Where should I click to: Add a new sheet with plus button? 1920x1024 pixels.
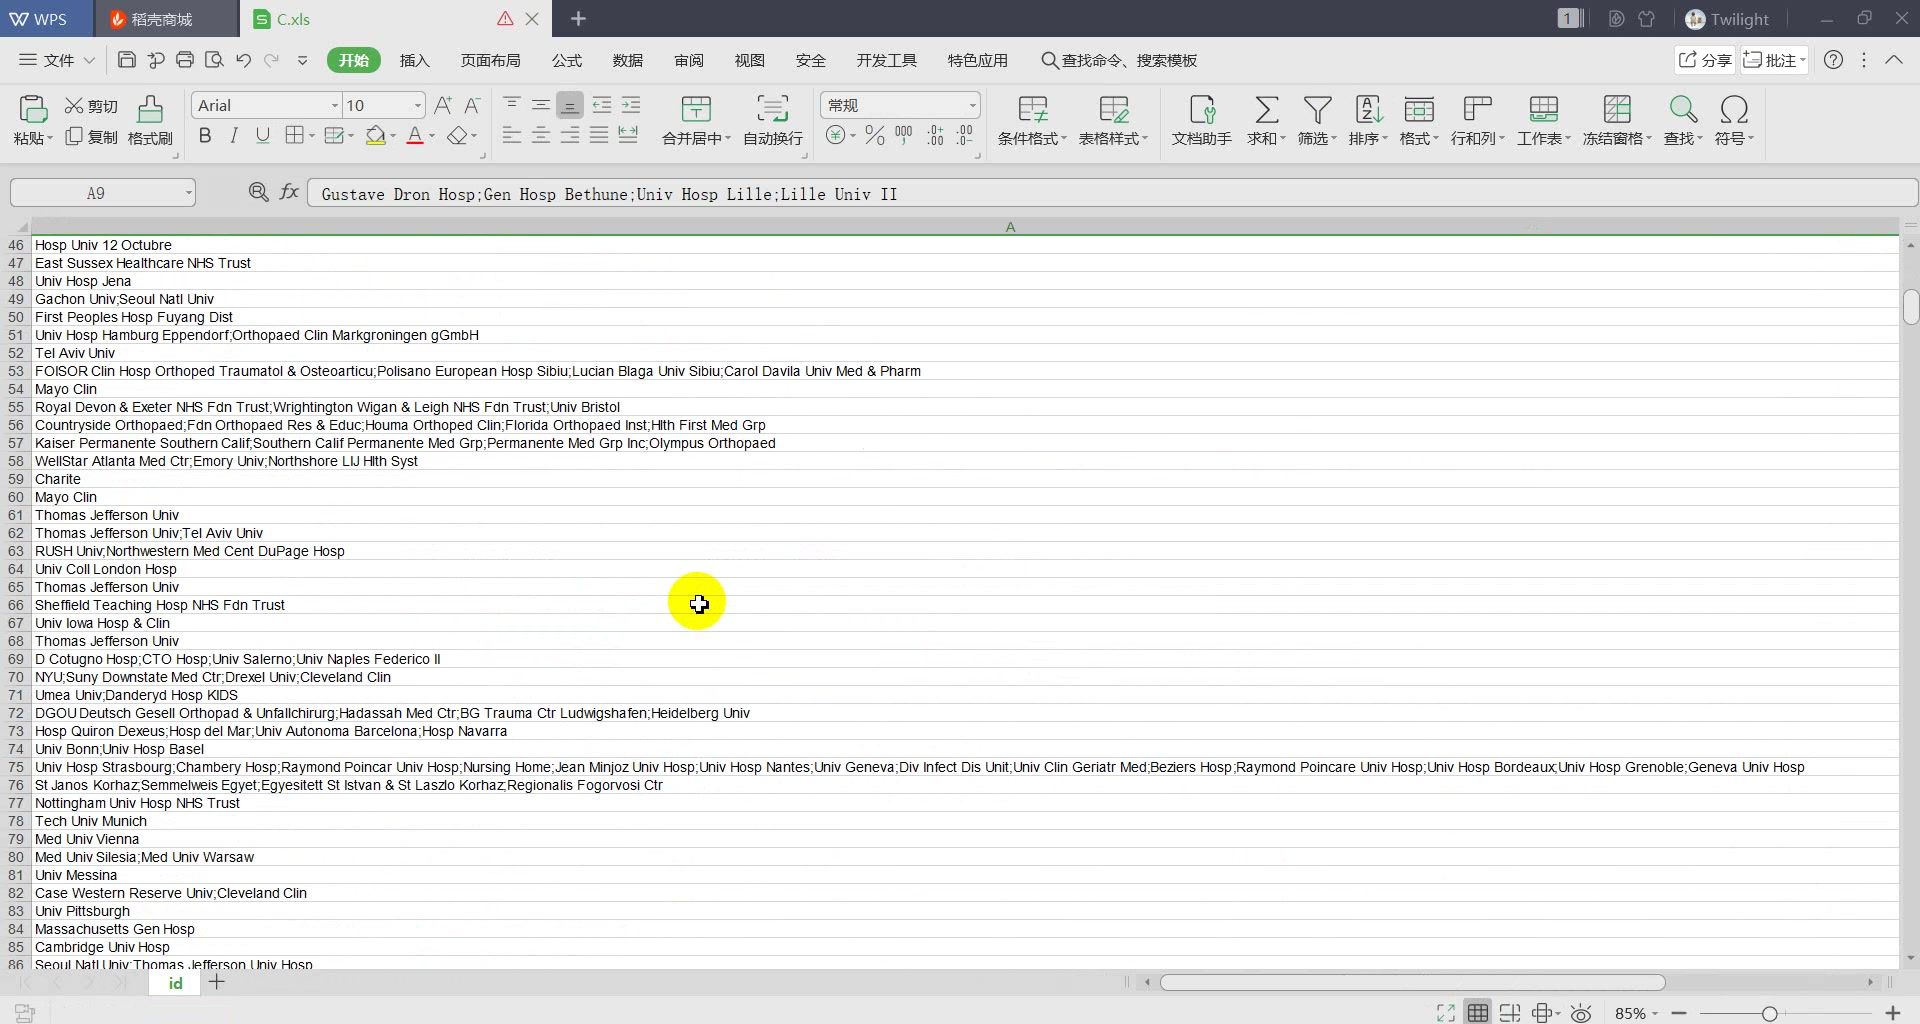coord(217,982)
